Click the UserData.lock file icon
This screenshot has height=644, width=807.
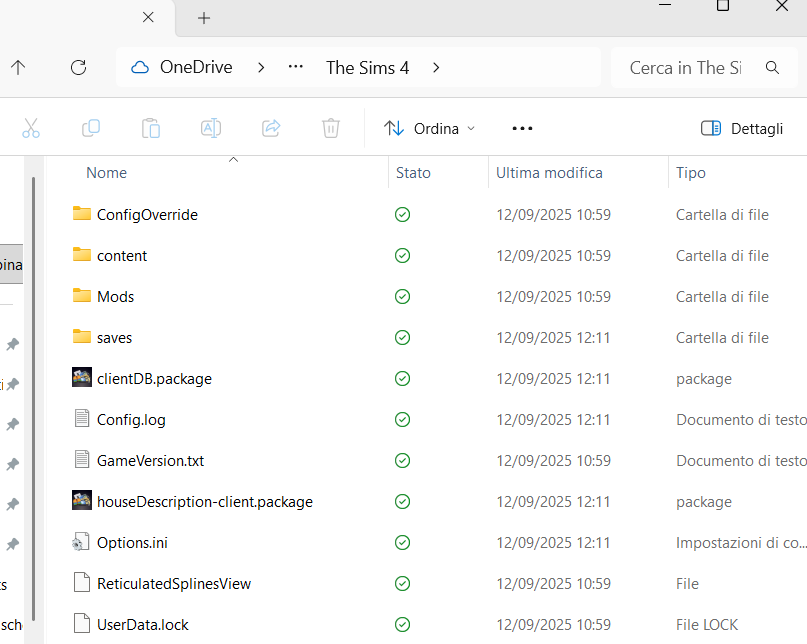82,623
